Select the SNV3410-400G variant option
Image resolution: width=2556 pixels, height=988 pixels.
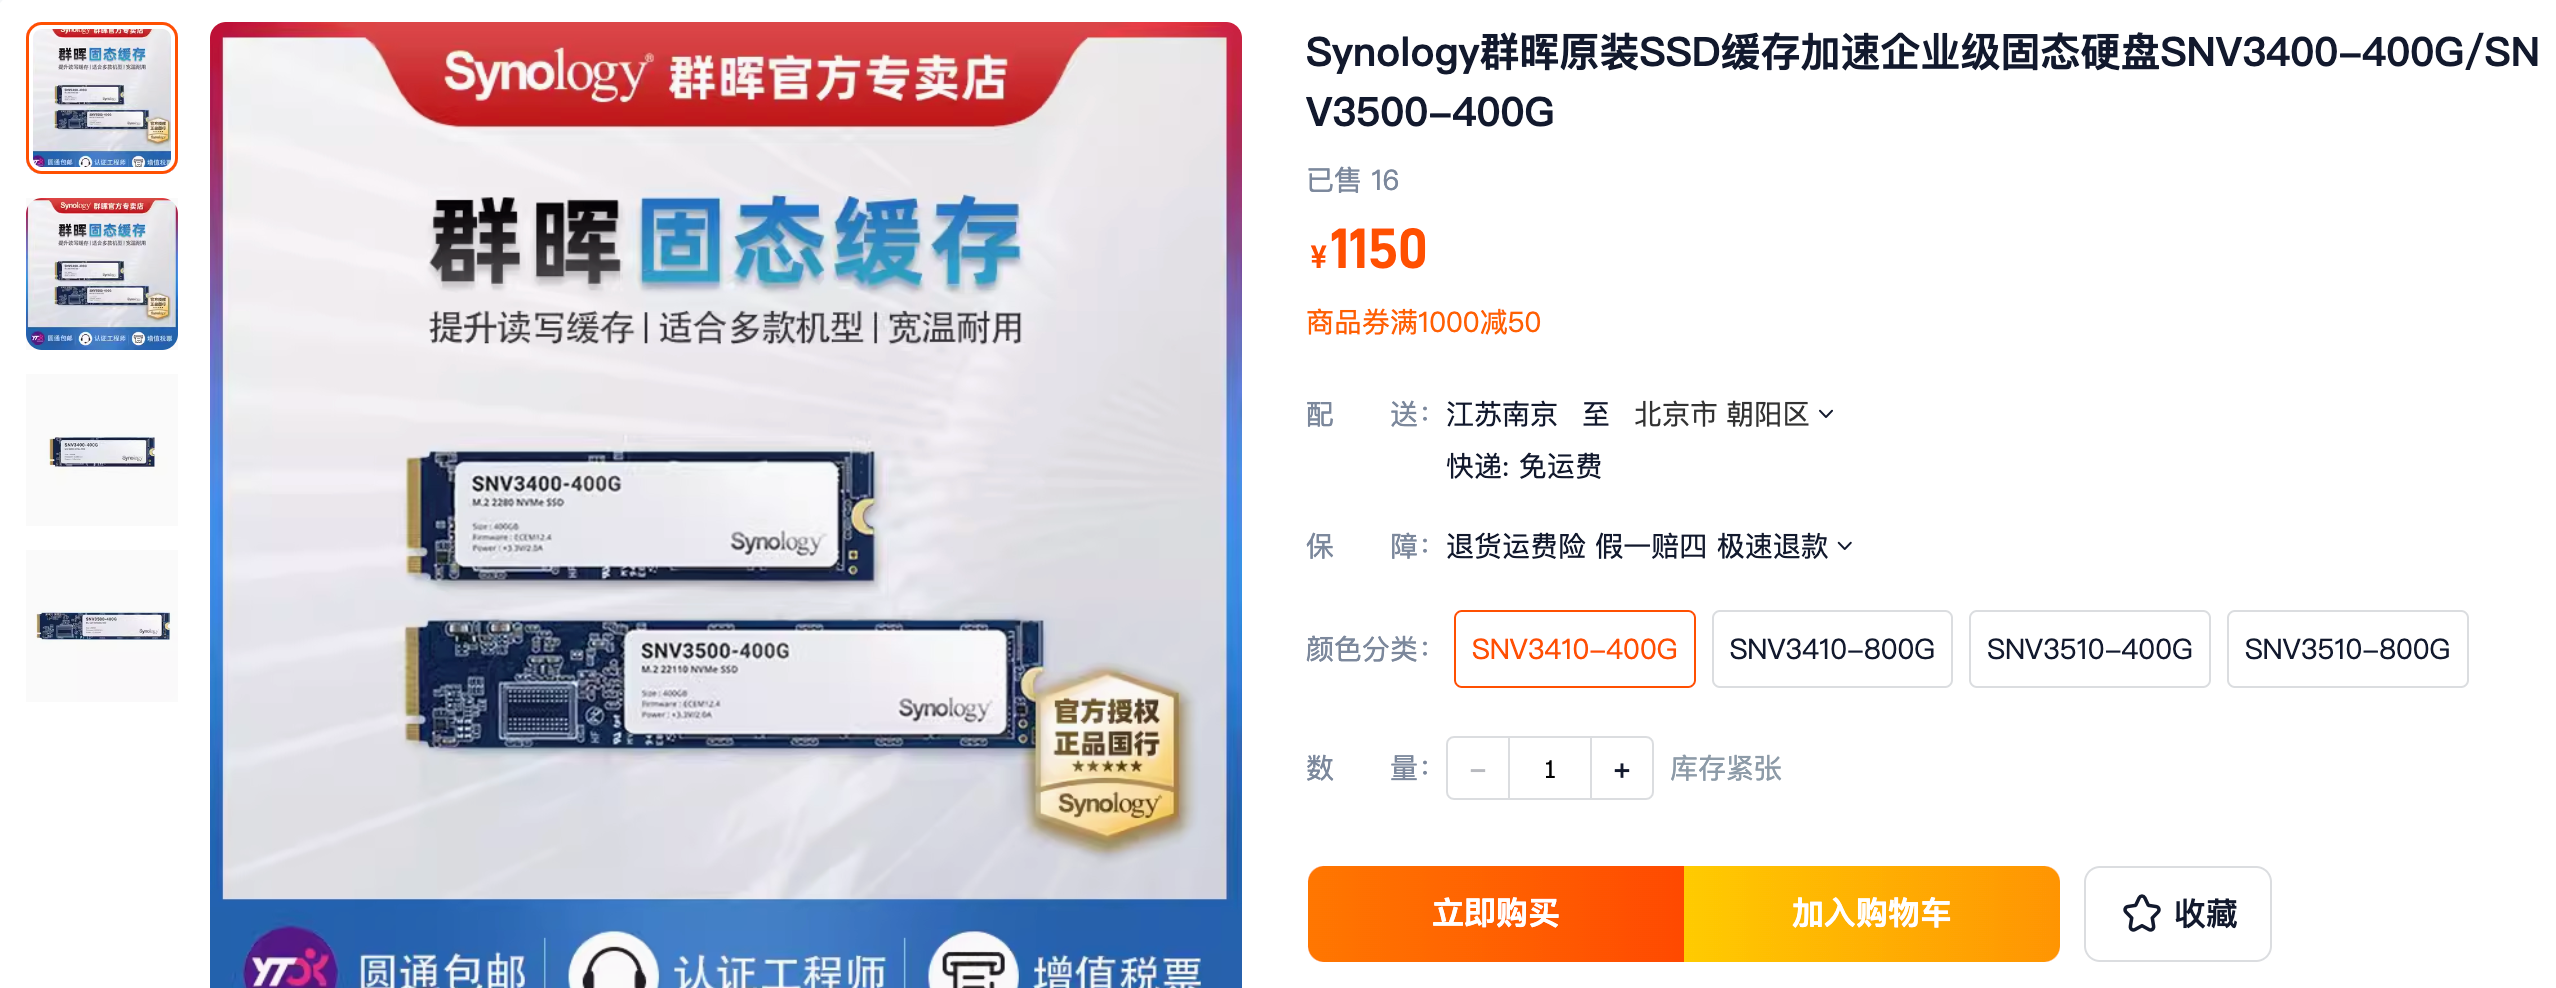pyautogui.click(x=1574, y=649)
